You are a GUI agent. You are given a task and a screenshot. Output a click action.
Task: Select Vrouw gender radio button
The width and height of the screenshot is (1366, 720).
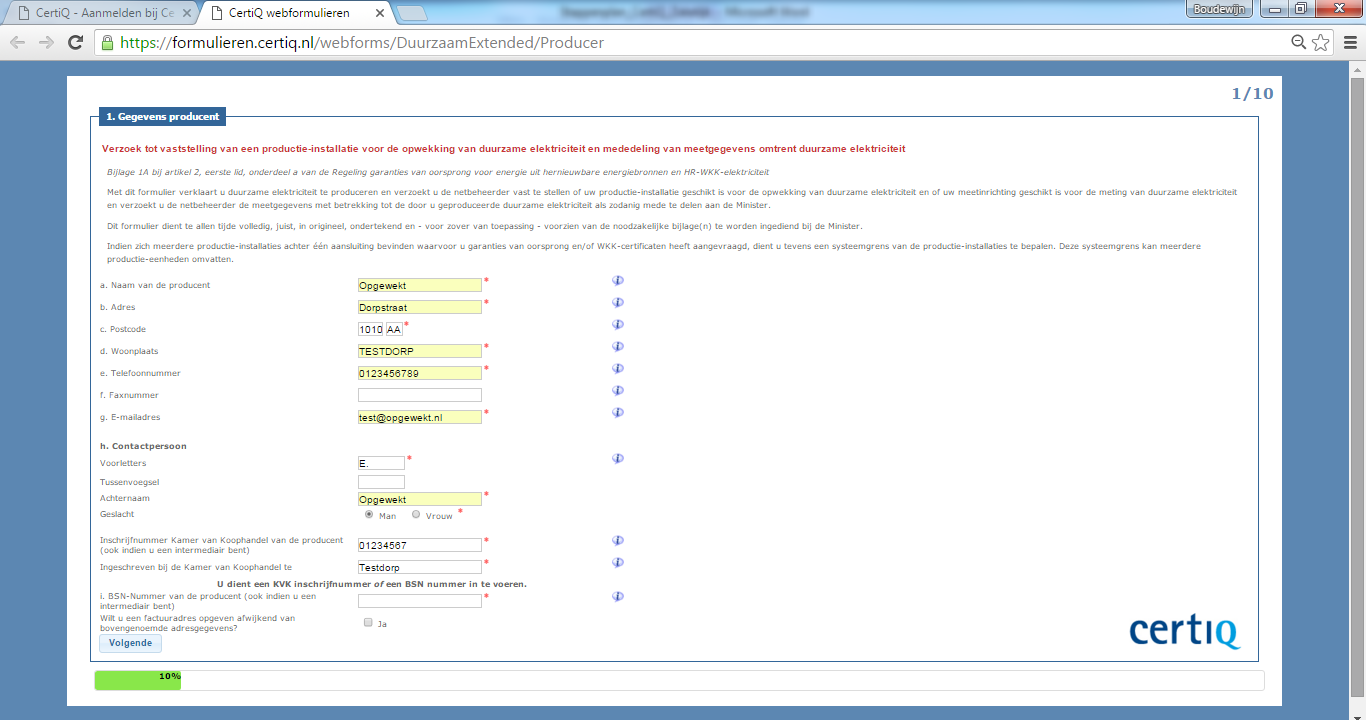(x=416, y=514)
